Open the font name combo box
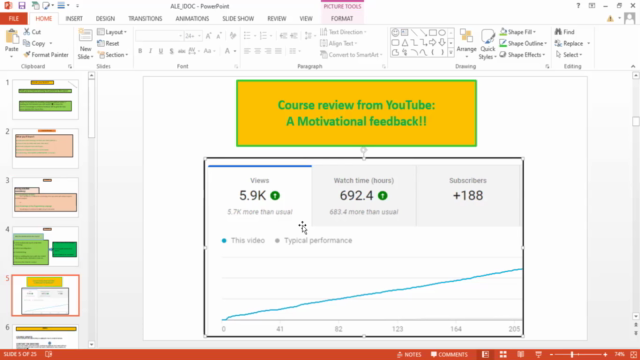The height and width of the screenshot is (360, 640). pyautogui.click(x=159, y=36)
